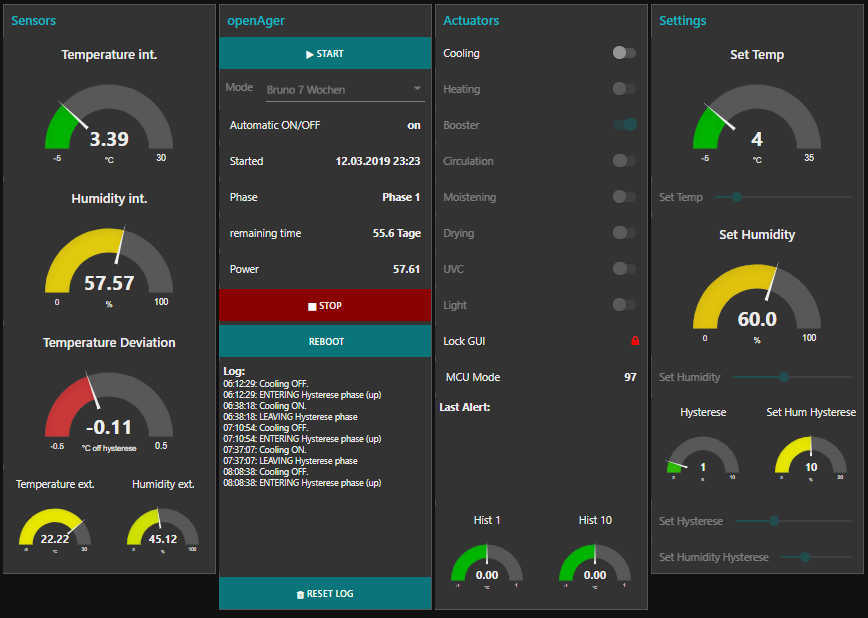Viewport: 868px width, 618px height.
Task: Click log entry '07:10:54: Cooling OFF.'
Action: pos(266,428)
